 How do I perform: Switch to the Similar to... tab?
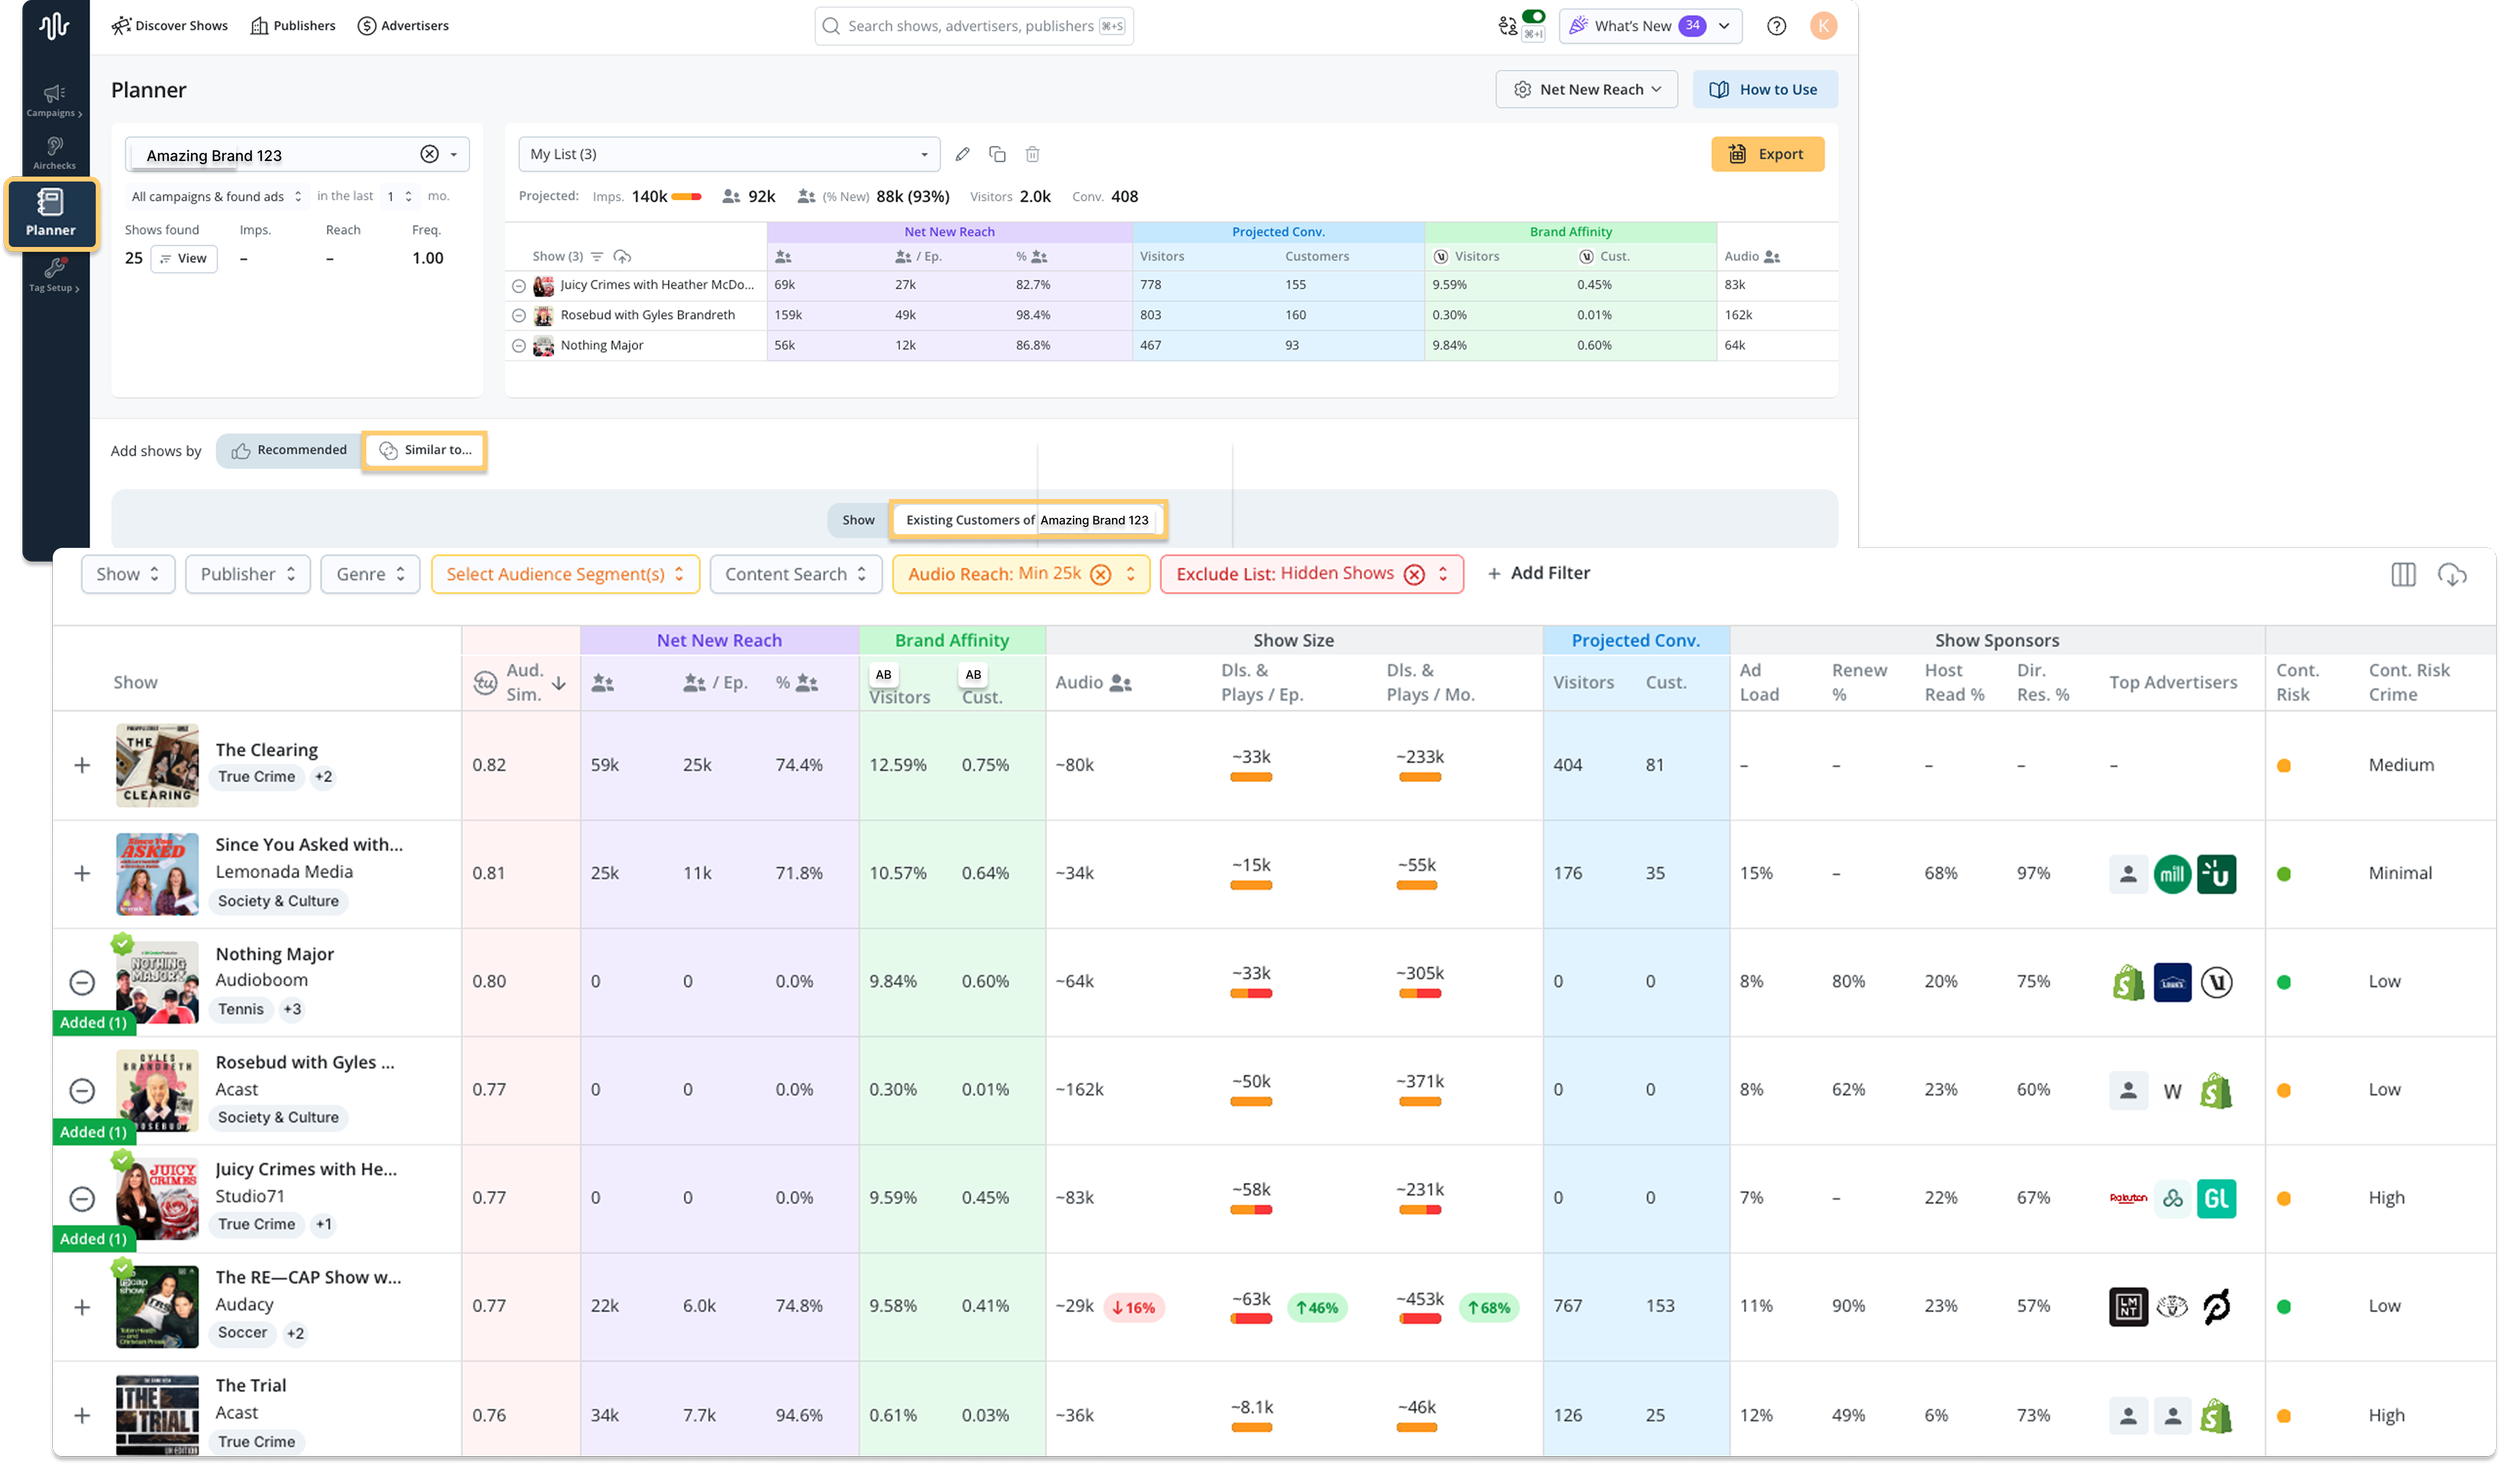(425, 450)
